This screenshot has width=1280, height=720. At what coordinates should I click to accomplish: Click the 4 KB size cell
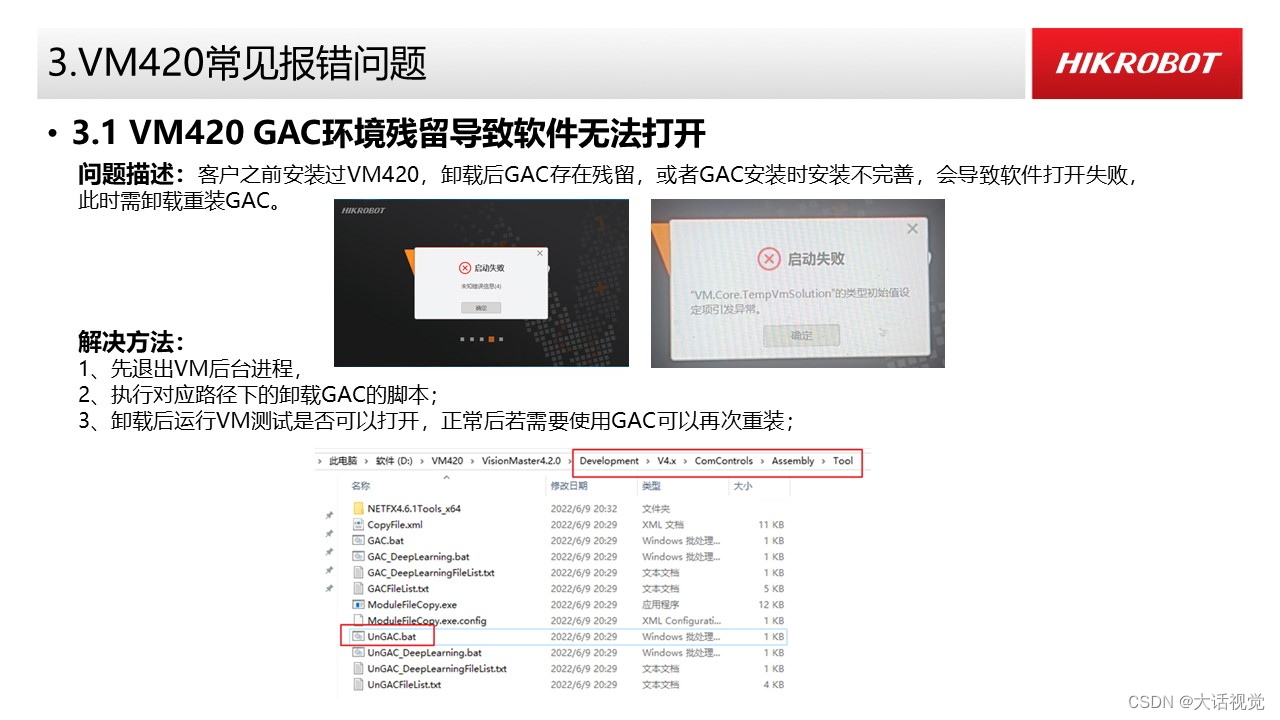coord(774,685)
